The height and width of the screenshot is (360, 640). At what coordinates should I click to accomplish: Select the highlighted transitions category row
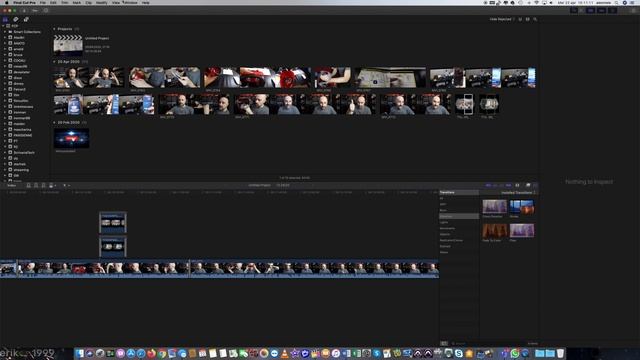(x=459, y=216)
